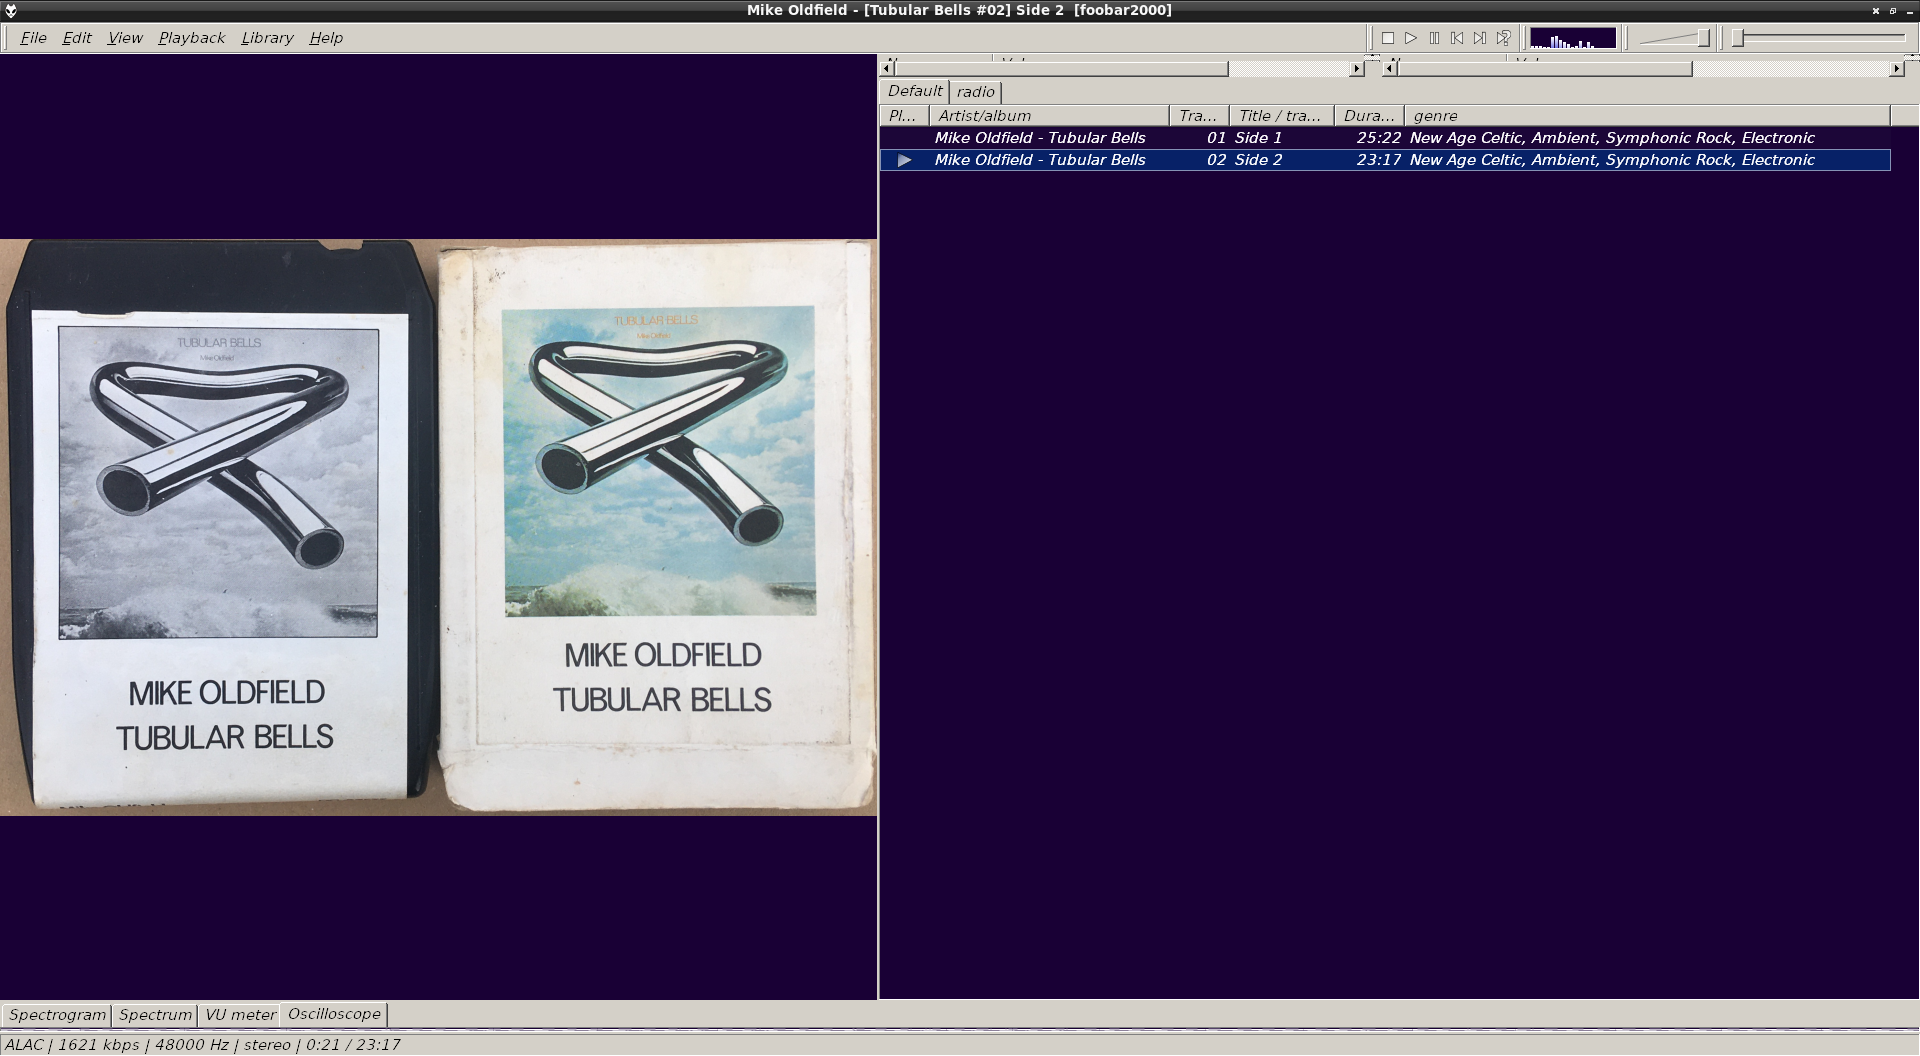Jump to the previous track

(x=1457, y=38)
